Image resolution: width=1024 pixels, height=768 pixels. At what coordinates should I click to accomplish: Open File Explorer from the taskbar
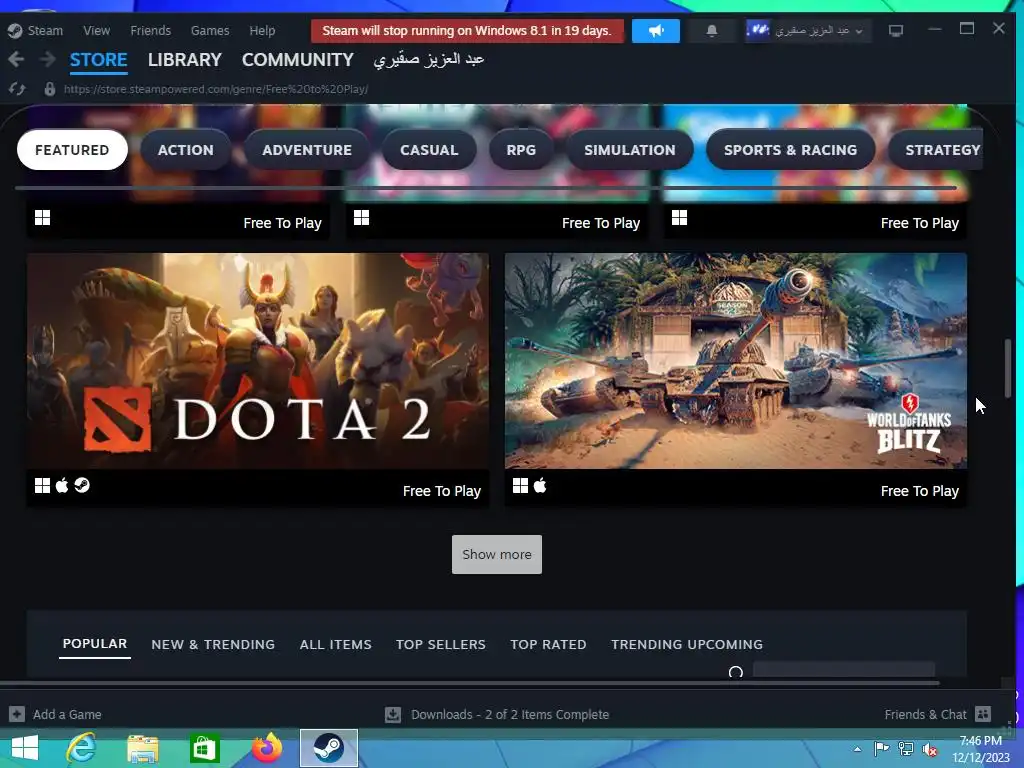[142, 748]
